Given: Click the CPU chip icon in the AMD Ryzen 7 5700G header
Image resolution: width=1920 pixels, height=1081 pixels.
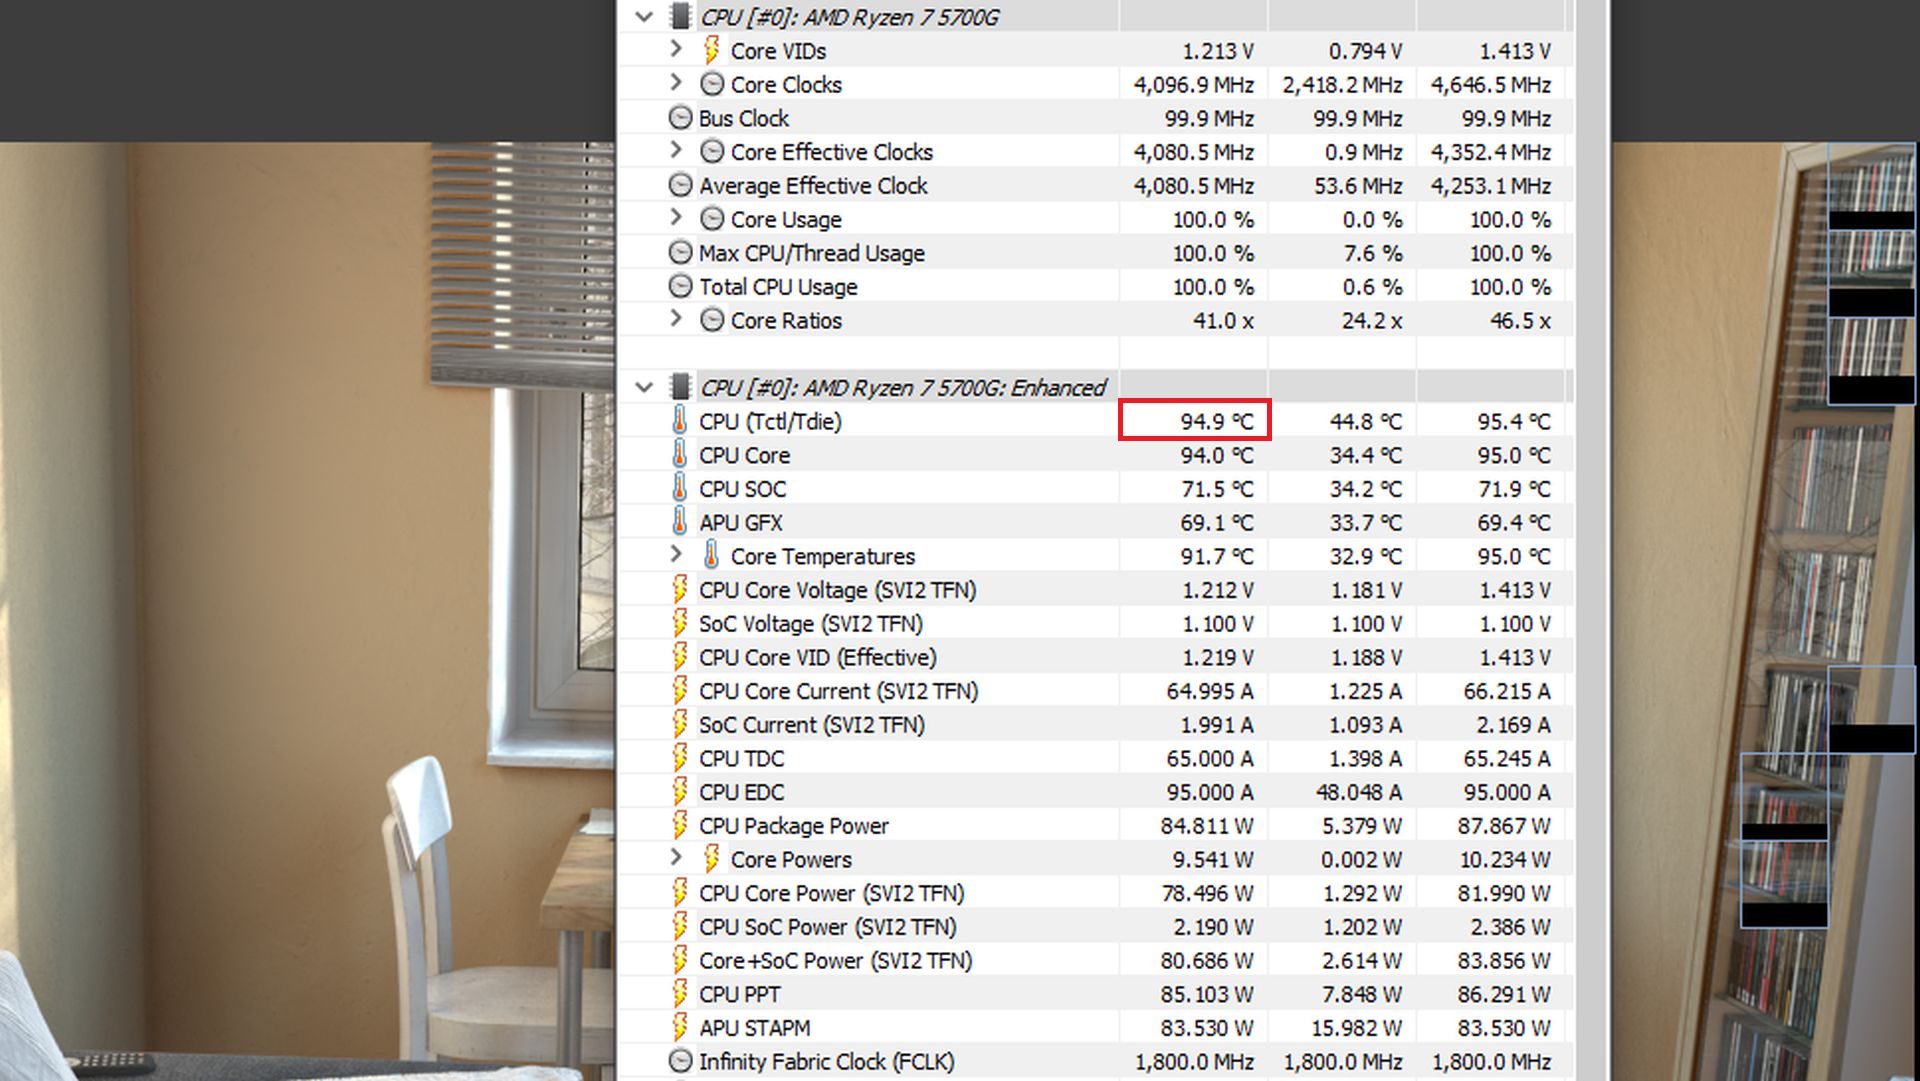Looking at the screenshot, I should (x=679, y=16).
